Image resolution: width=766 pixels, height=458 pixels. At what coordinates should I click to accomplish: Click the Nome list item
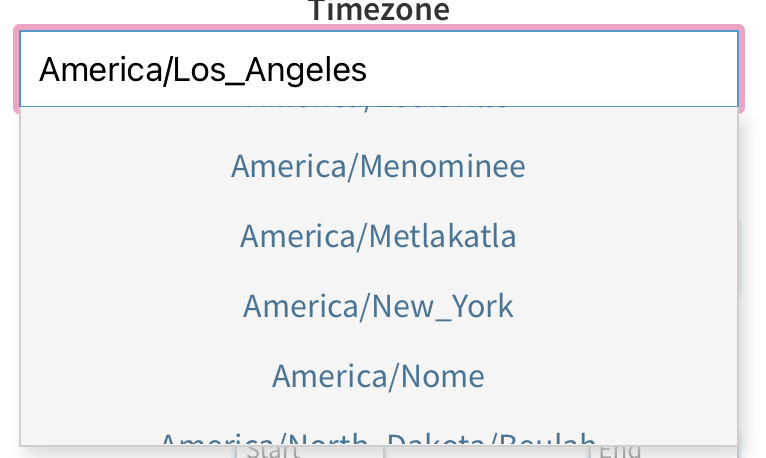point(378,376)
